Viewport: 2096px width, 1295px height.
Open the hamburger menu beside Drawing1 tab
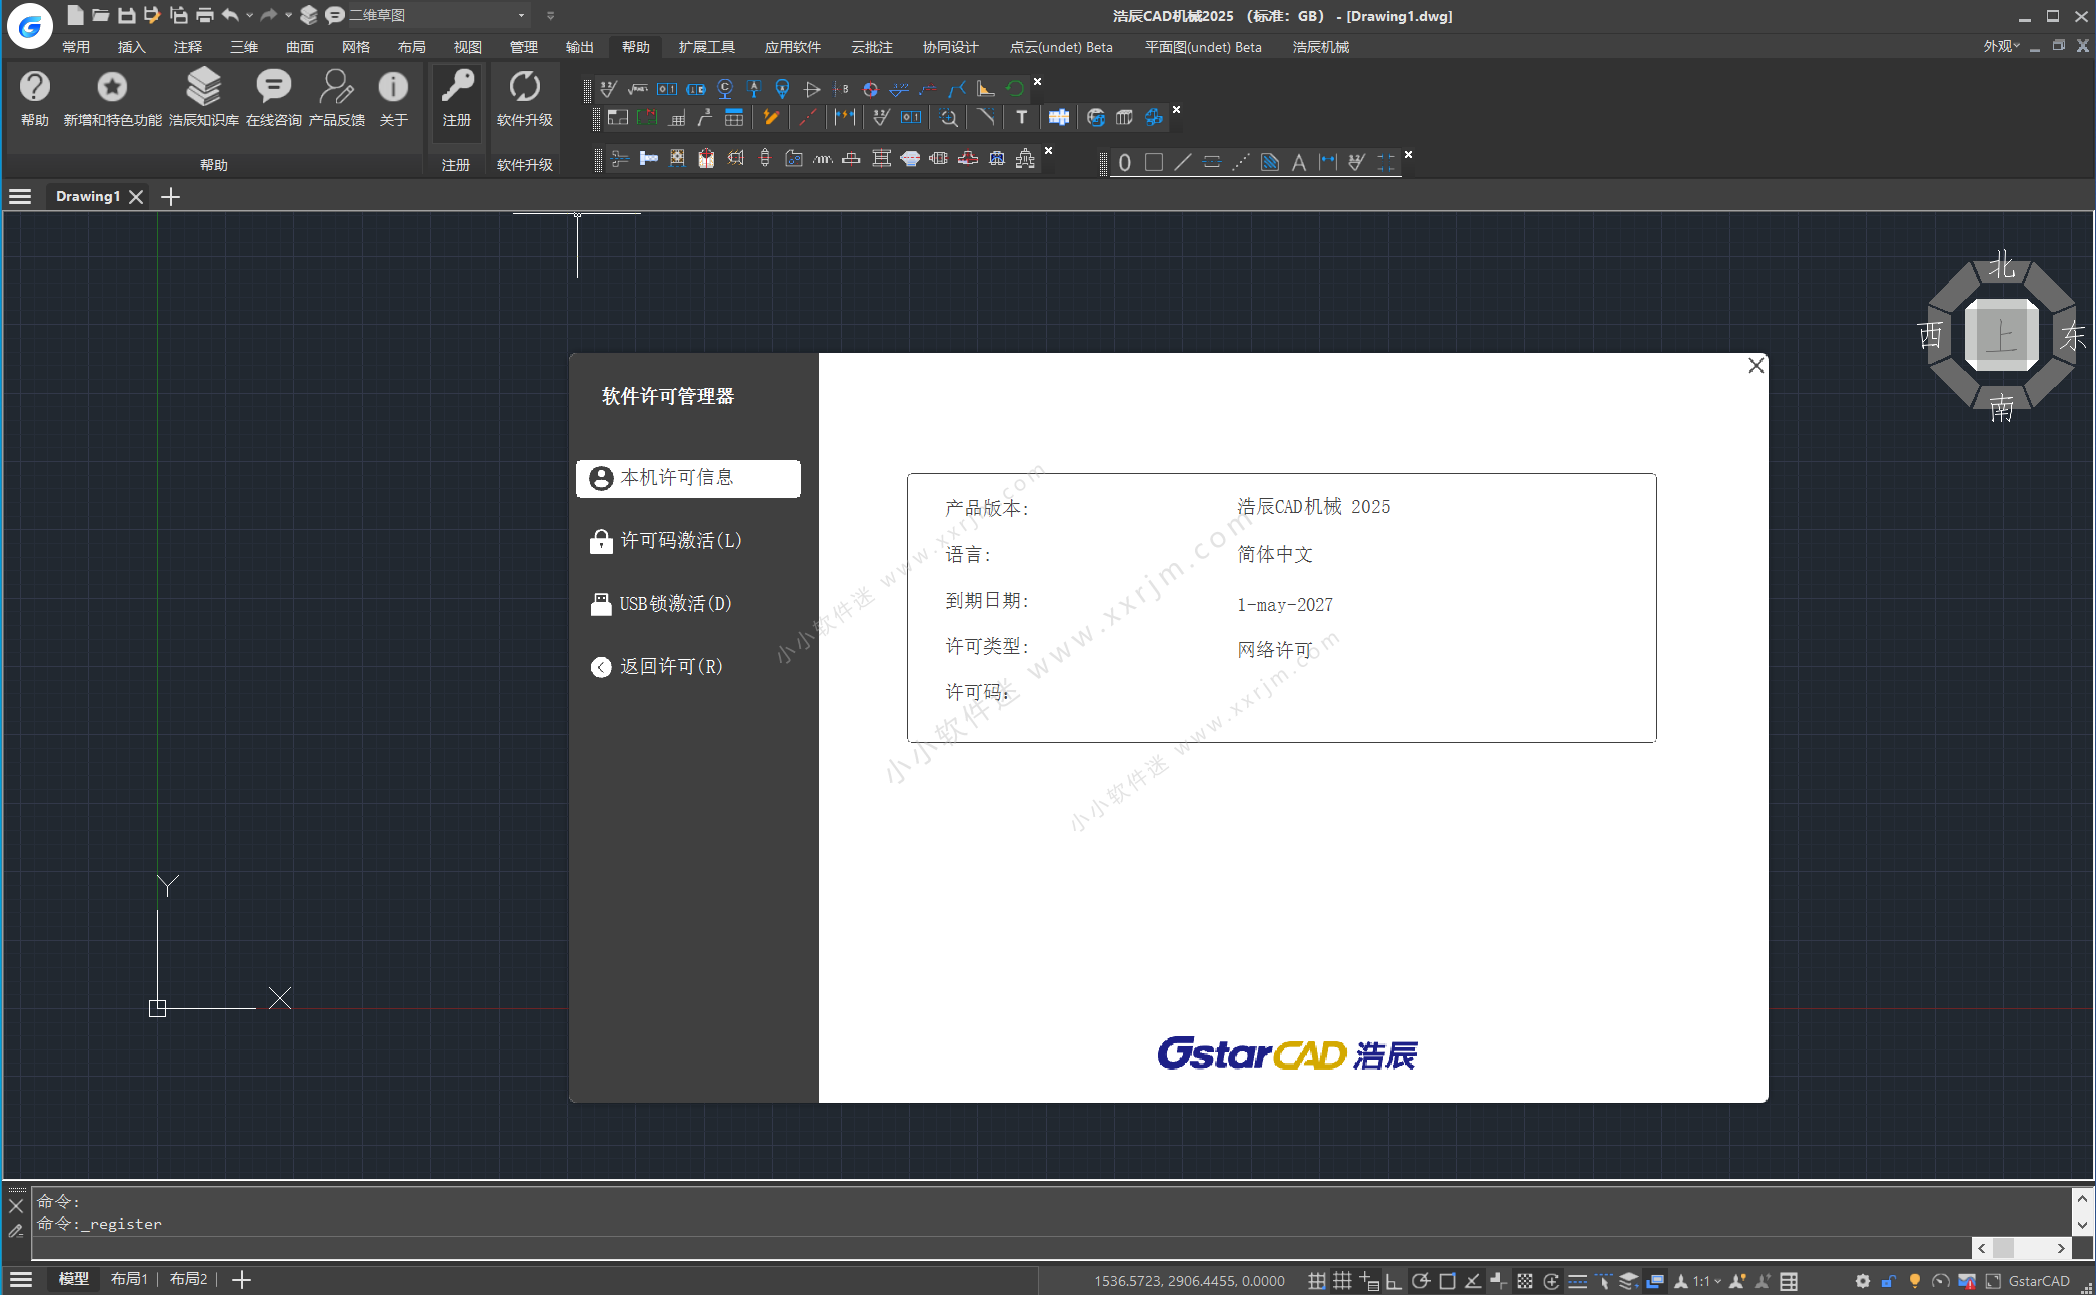click(20, 196)
